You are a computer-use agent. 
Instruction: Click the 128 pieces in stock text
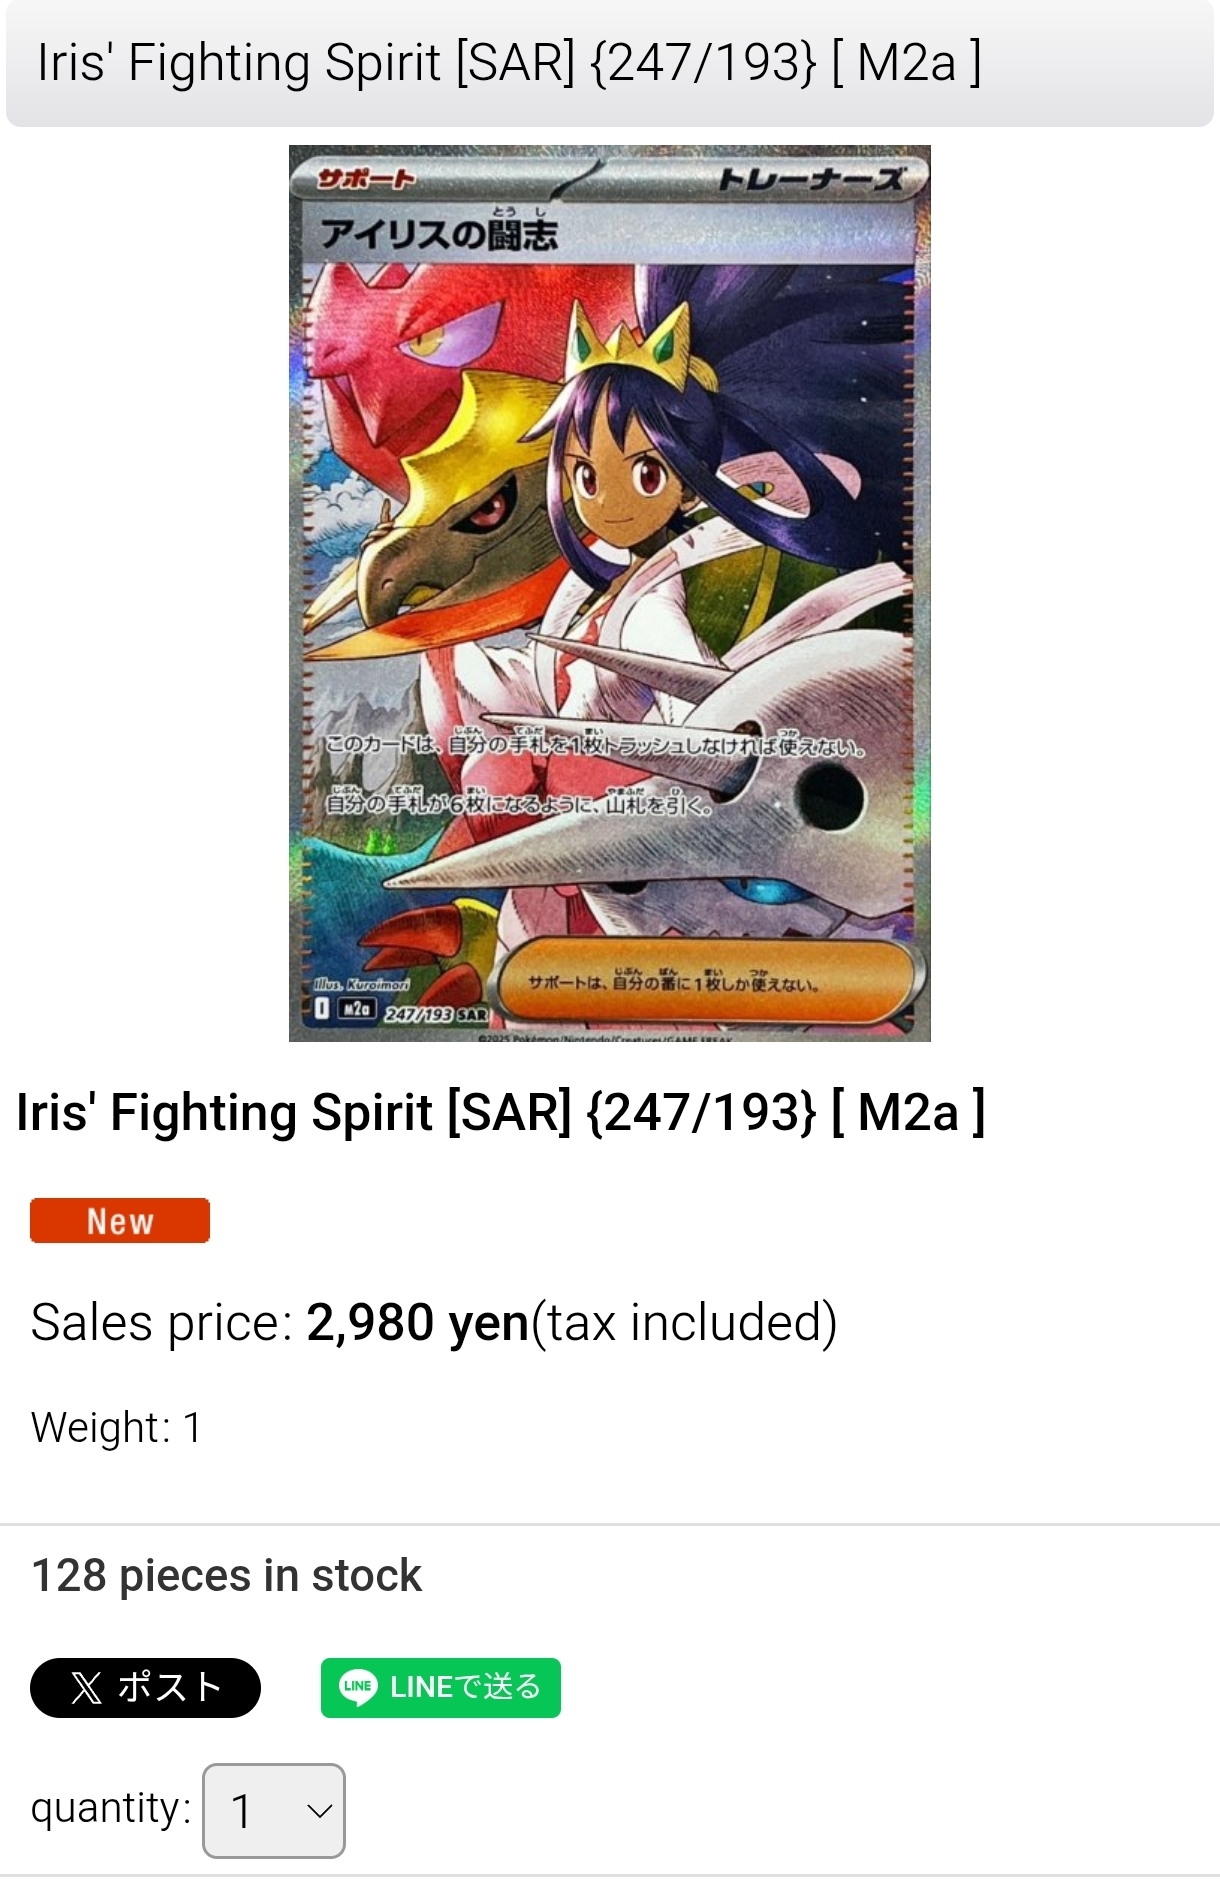(x=227, y=1575)
